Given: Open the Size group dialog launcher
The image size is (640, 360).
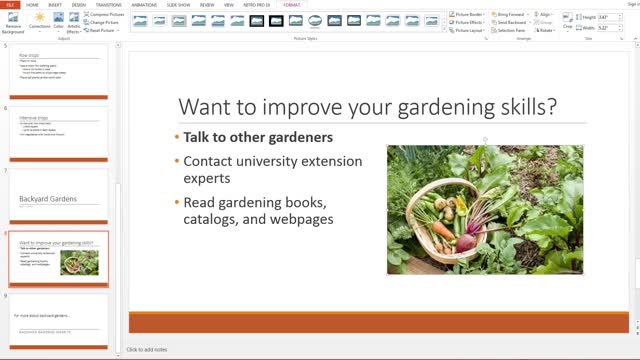Looking at the screenshot, I should (x=622, y=39).
